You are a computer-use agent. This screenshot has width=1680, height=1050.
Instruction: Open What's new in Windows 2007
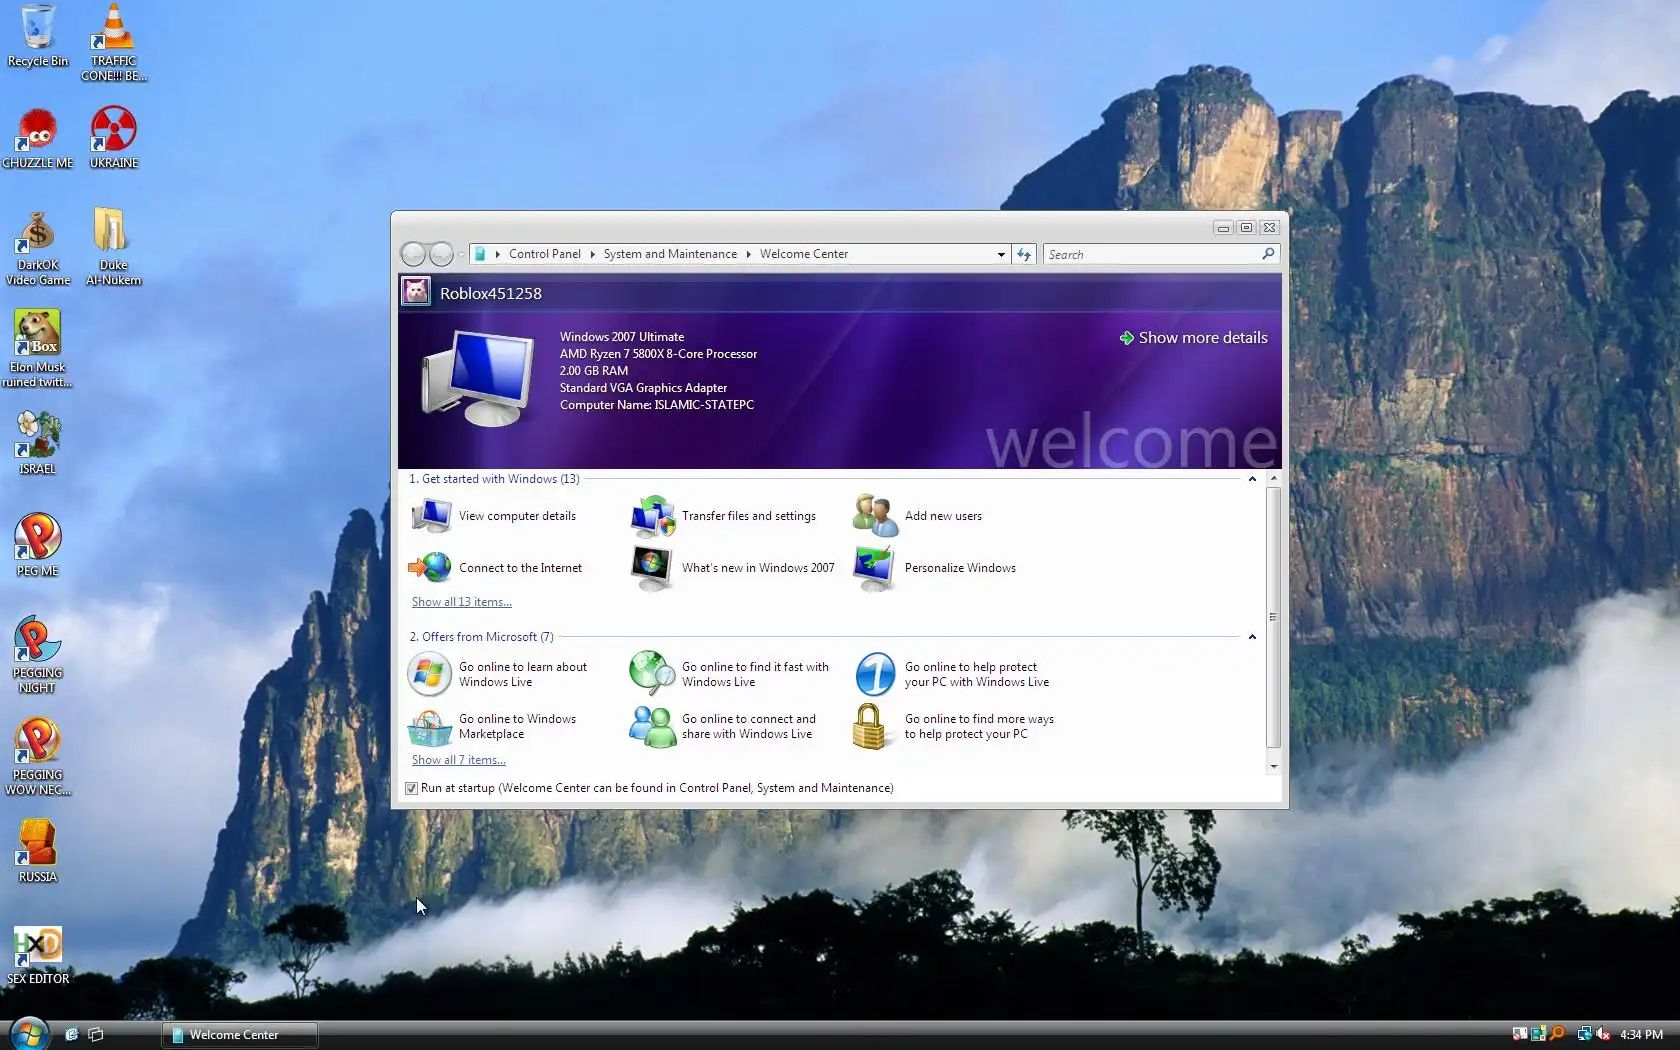coord(733,568)
